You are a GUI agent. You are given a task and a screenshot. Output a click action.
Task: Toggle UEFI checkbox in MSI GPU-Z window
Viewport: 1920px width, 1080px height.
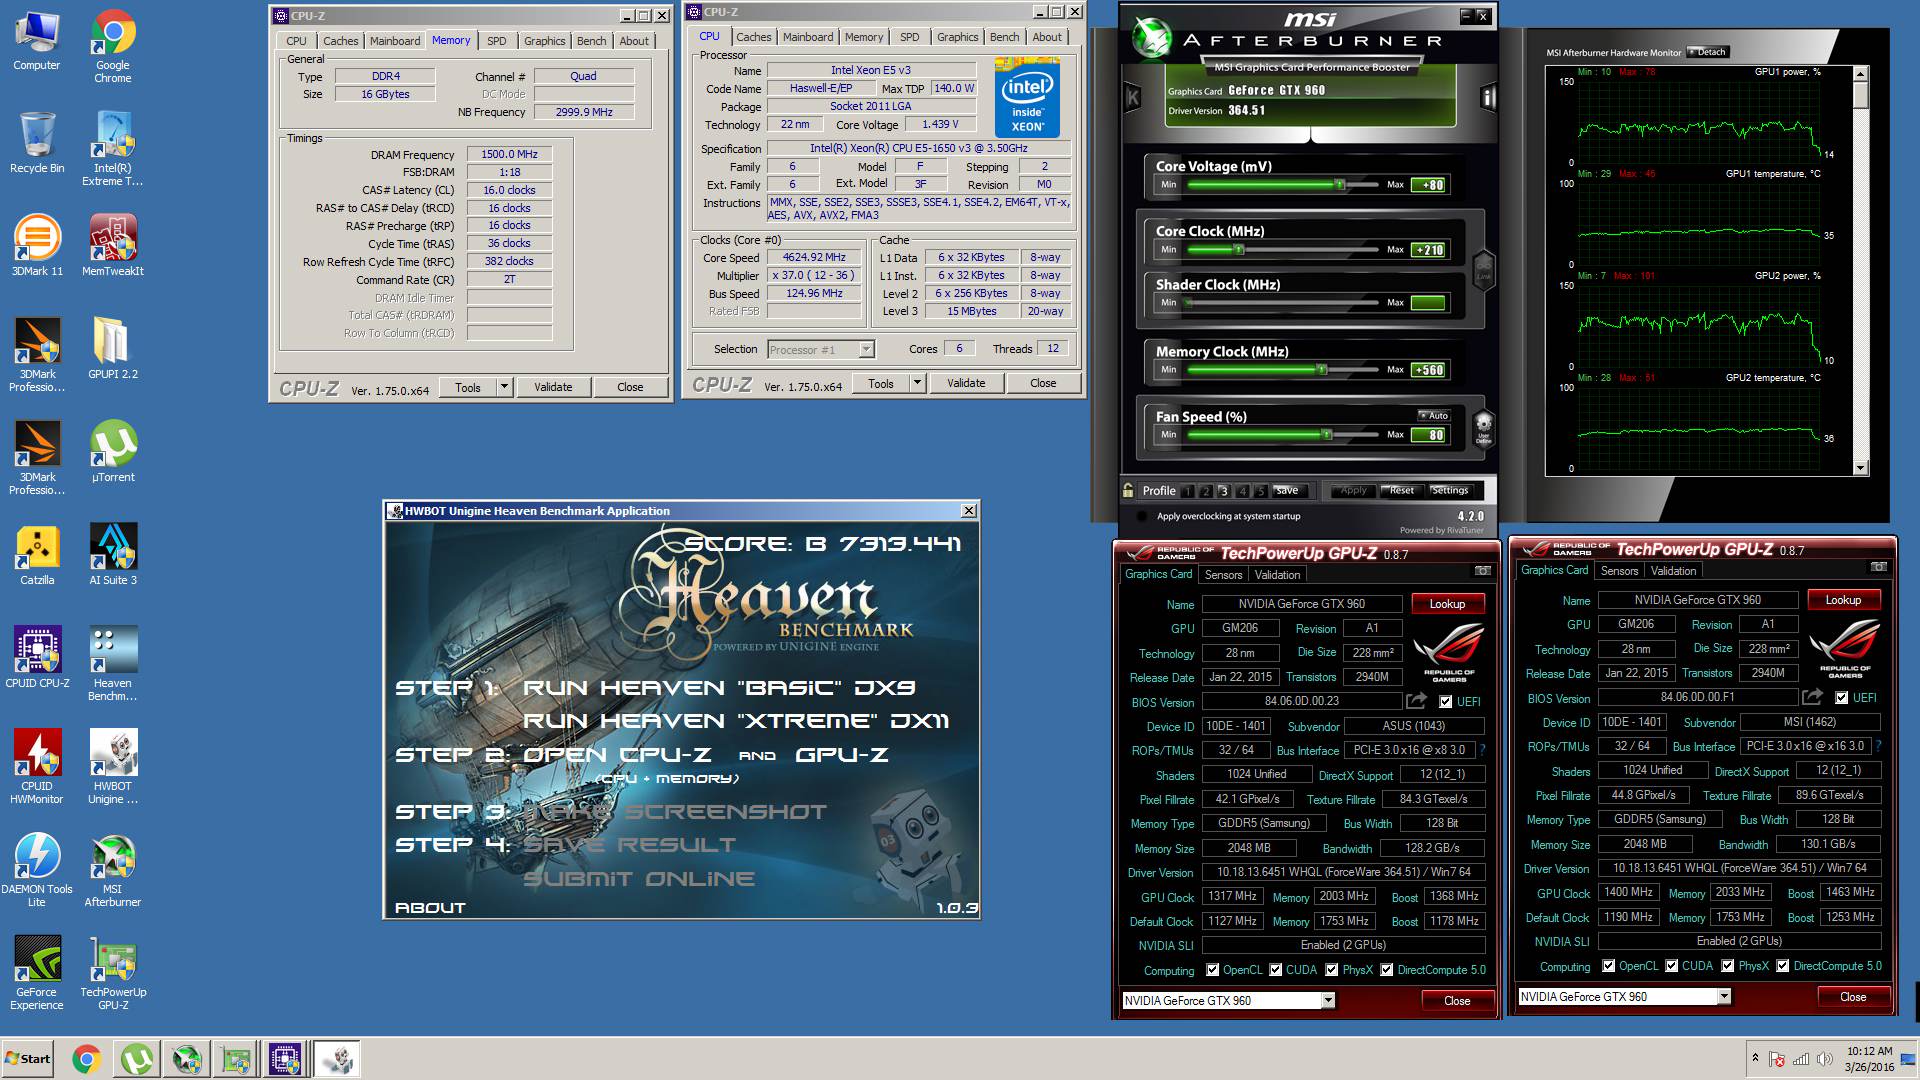pyautogui.click(x=1841, y=698)
